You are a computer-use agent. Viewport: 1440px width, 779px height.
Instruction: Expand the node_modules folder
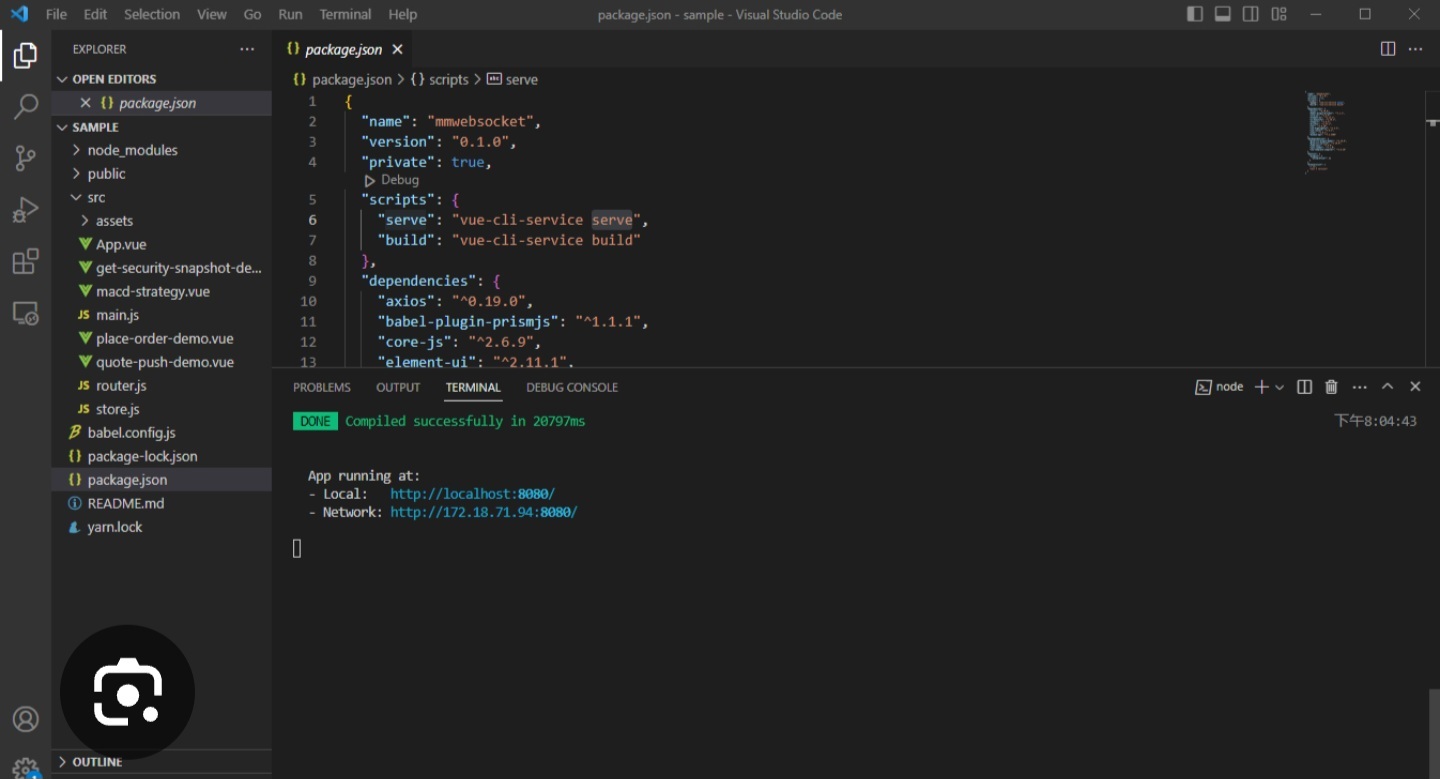(161, 150)
